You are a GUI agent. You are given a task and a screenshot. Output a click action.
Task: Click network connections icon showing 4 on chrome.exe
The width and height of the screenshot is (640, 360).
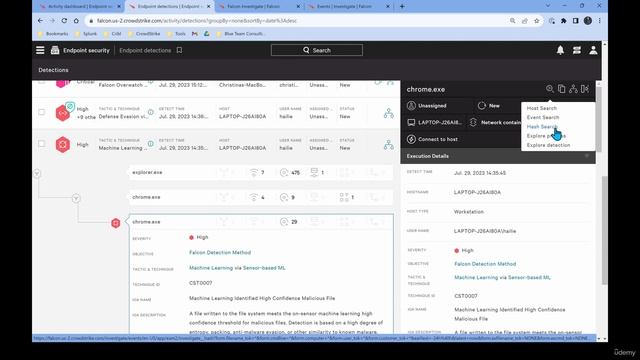[x=253, y=198]
